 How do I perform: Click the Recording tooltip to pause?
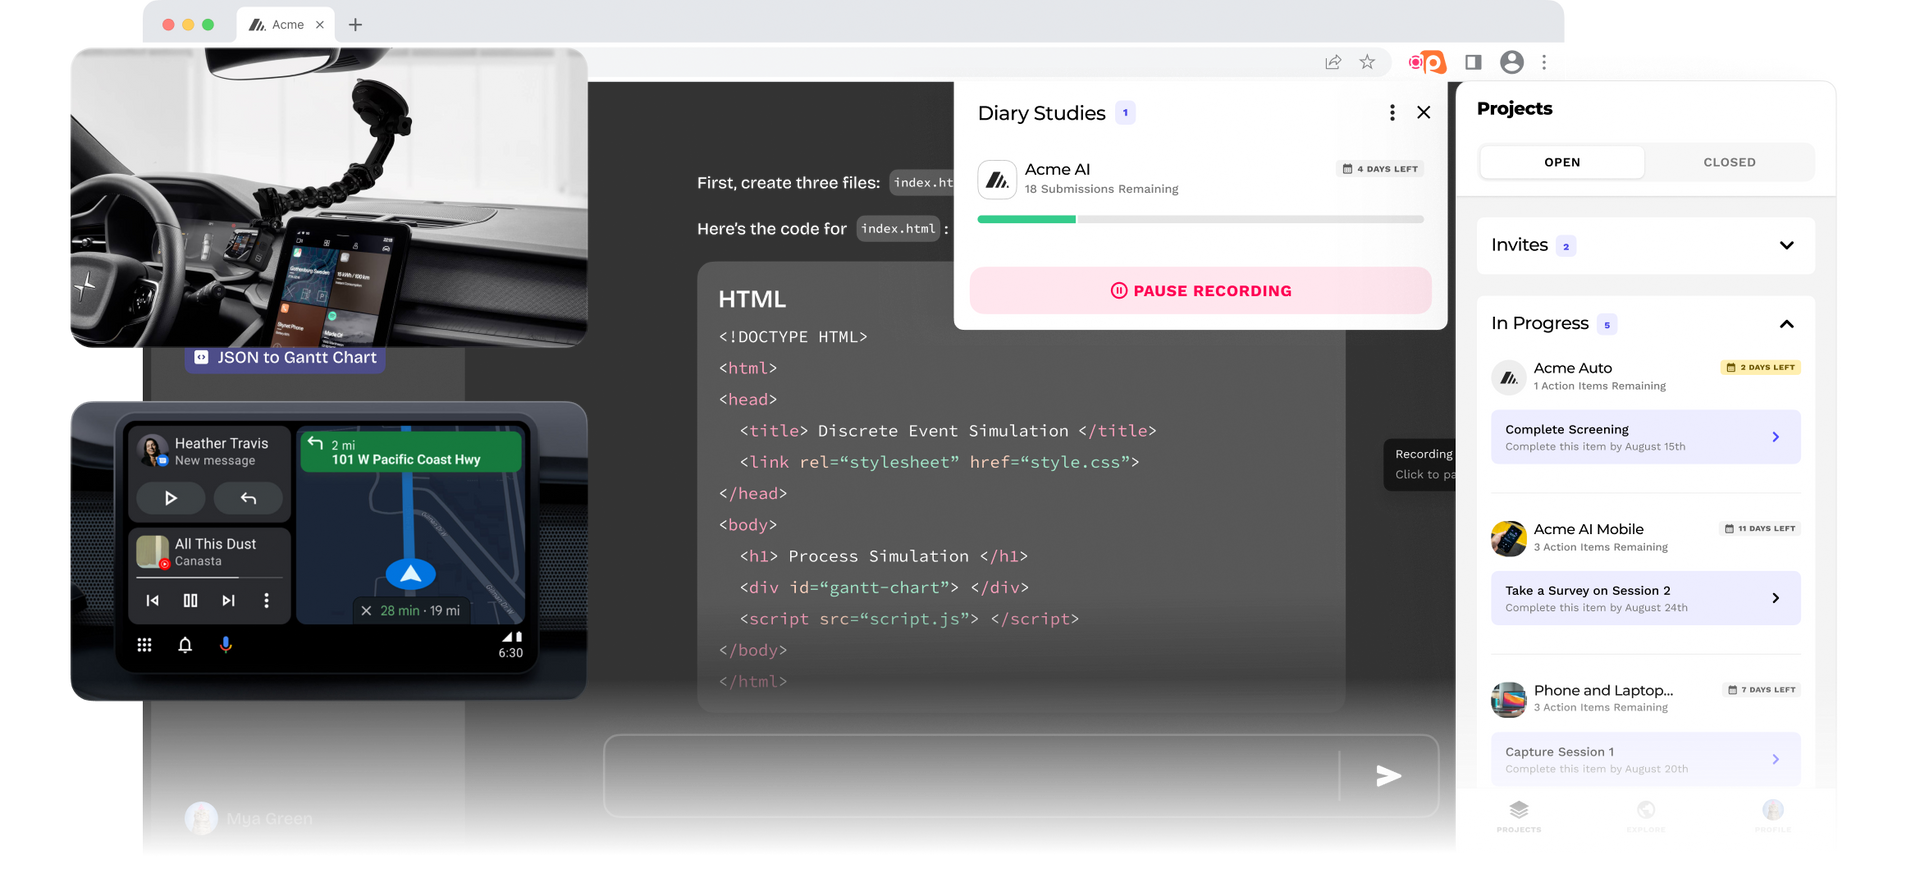click(x=1420, y=464)
